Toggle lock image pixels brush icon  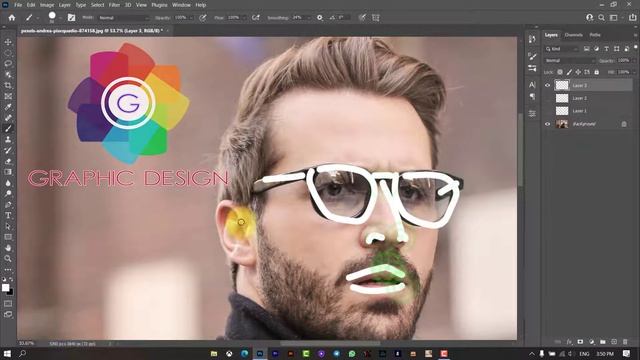569,72
